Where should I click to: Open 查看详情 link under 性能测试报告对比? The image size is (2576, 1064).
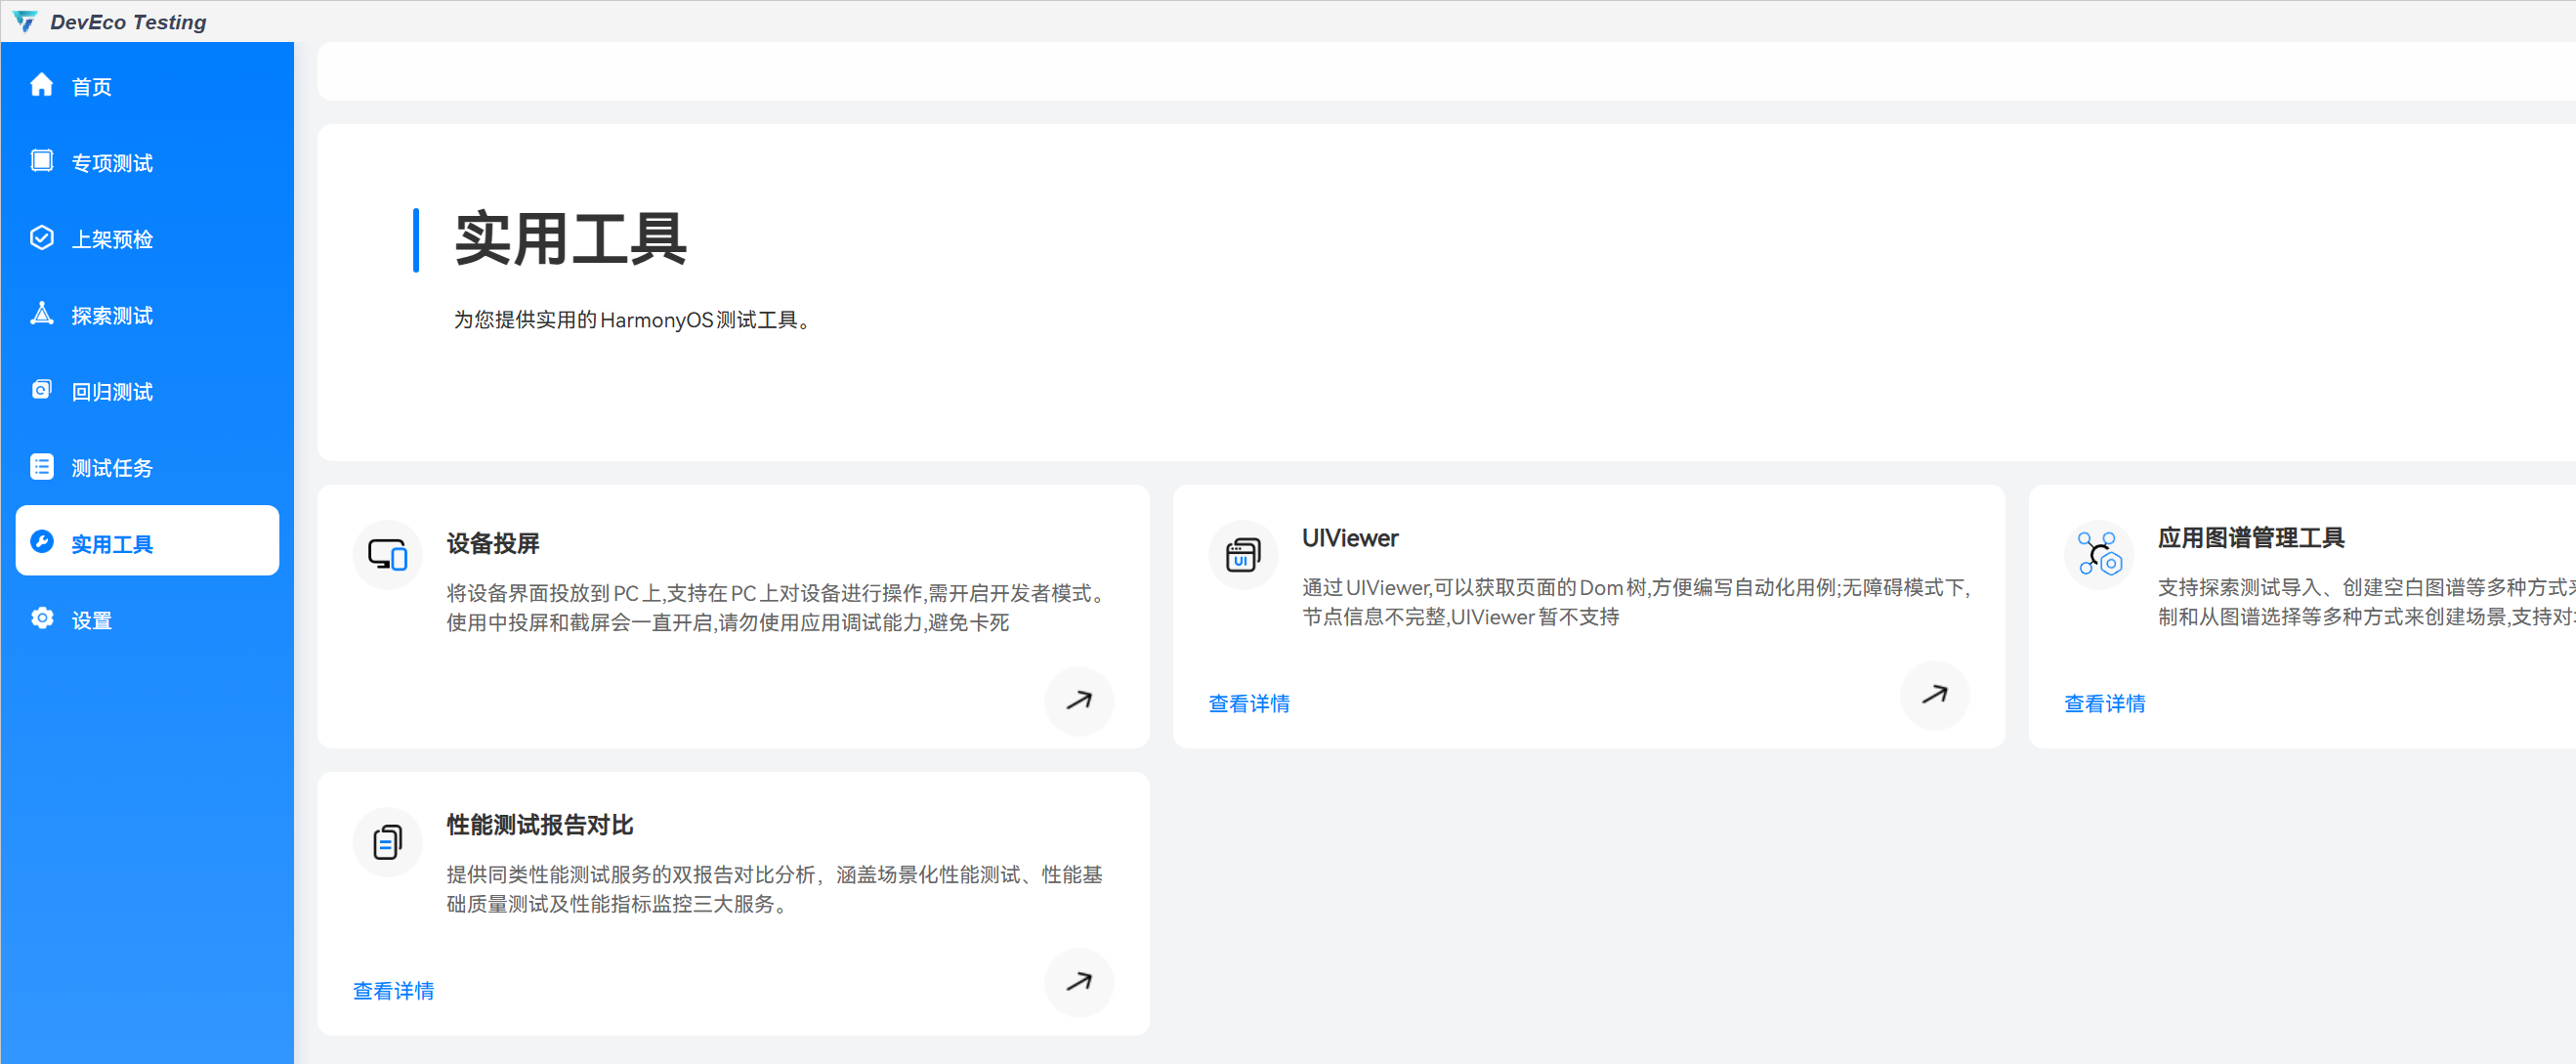(393, 991)
